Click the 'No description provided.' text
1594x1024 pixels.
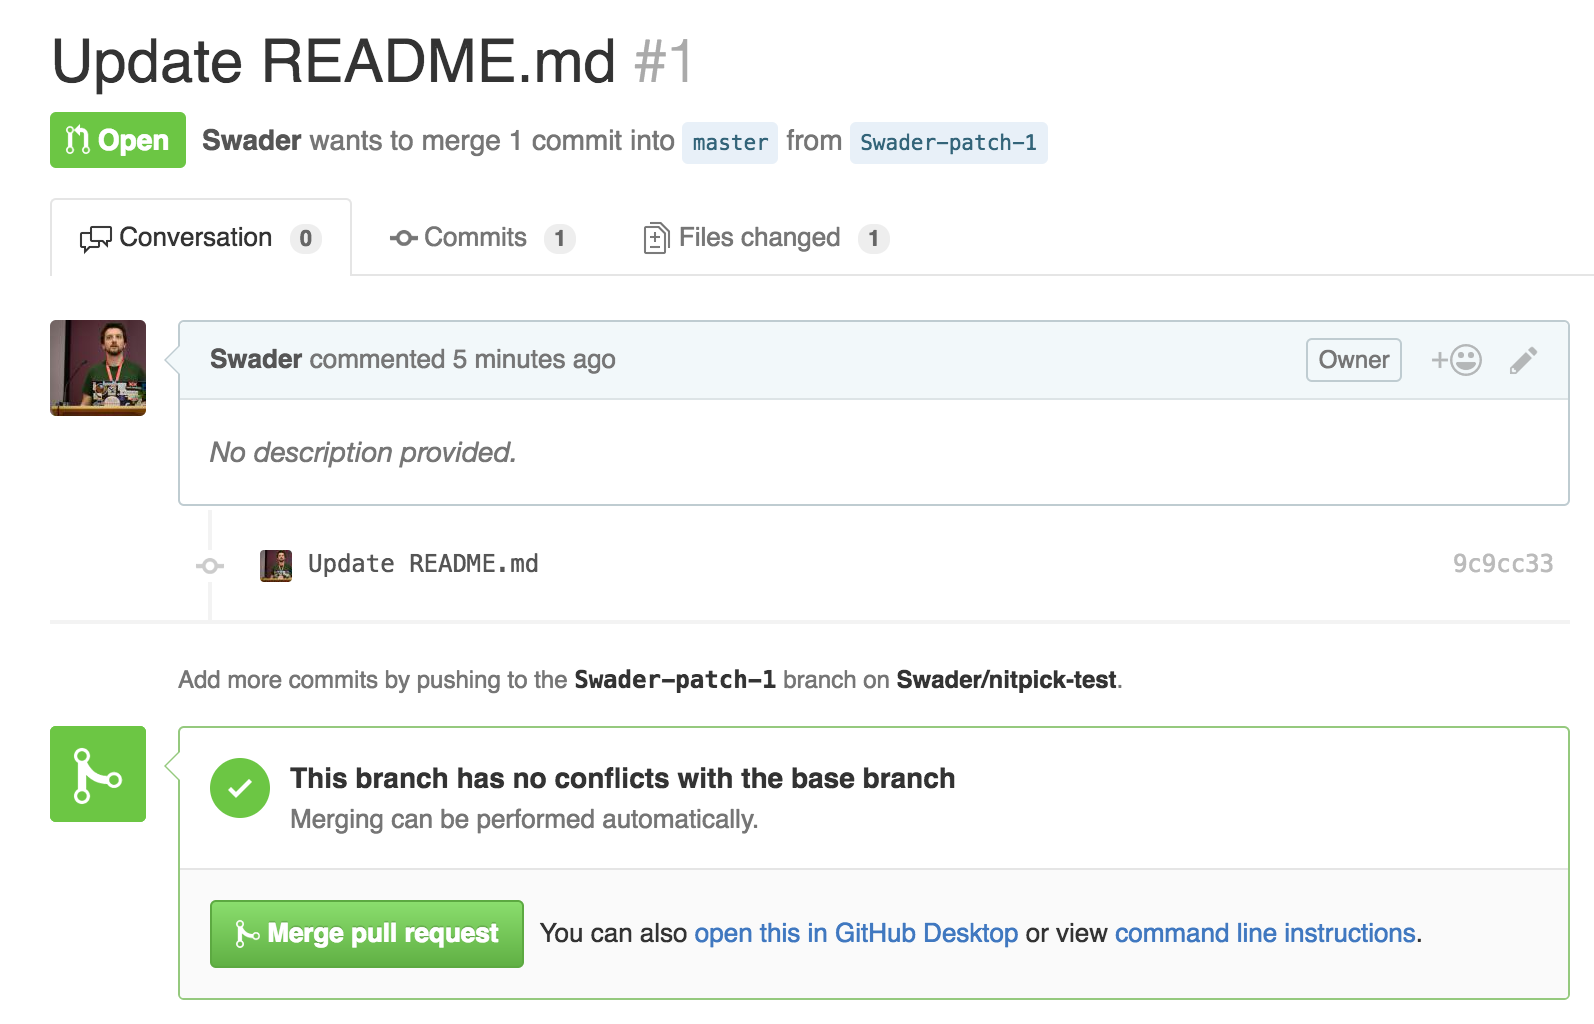click(363, 453)
